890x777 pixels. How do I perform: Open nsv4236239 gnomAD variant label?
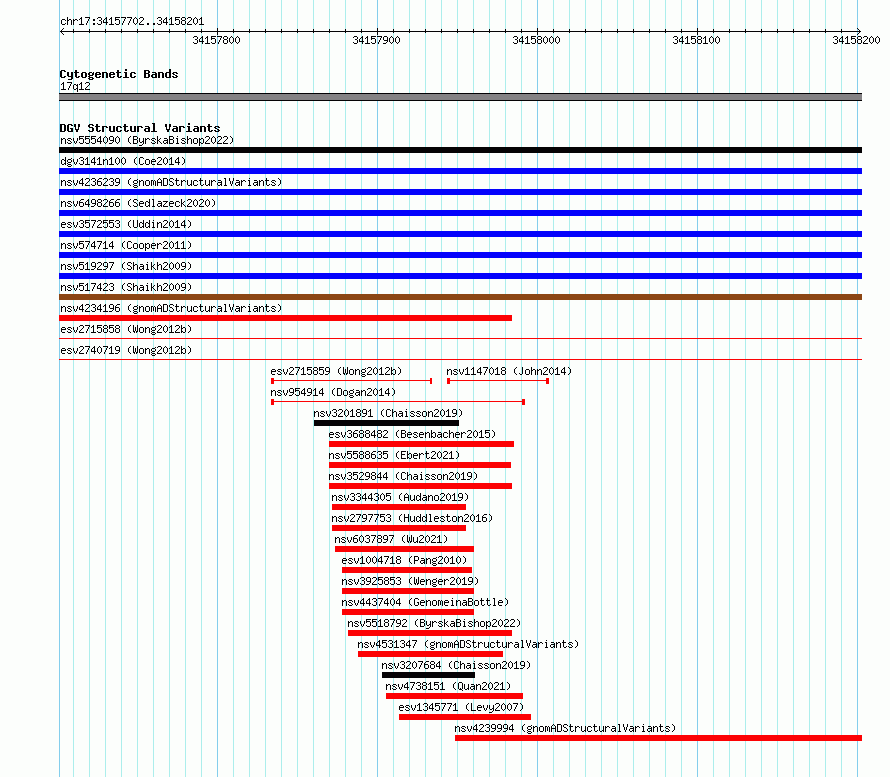[171, 182]
